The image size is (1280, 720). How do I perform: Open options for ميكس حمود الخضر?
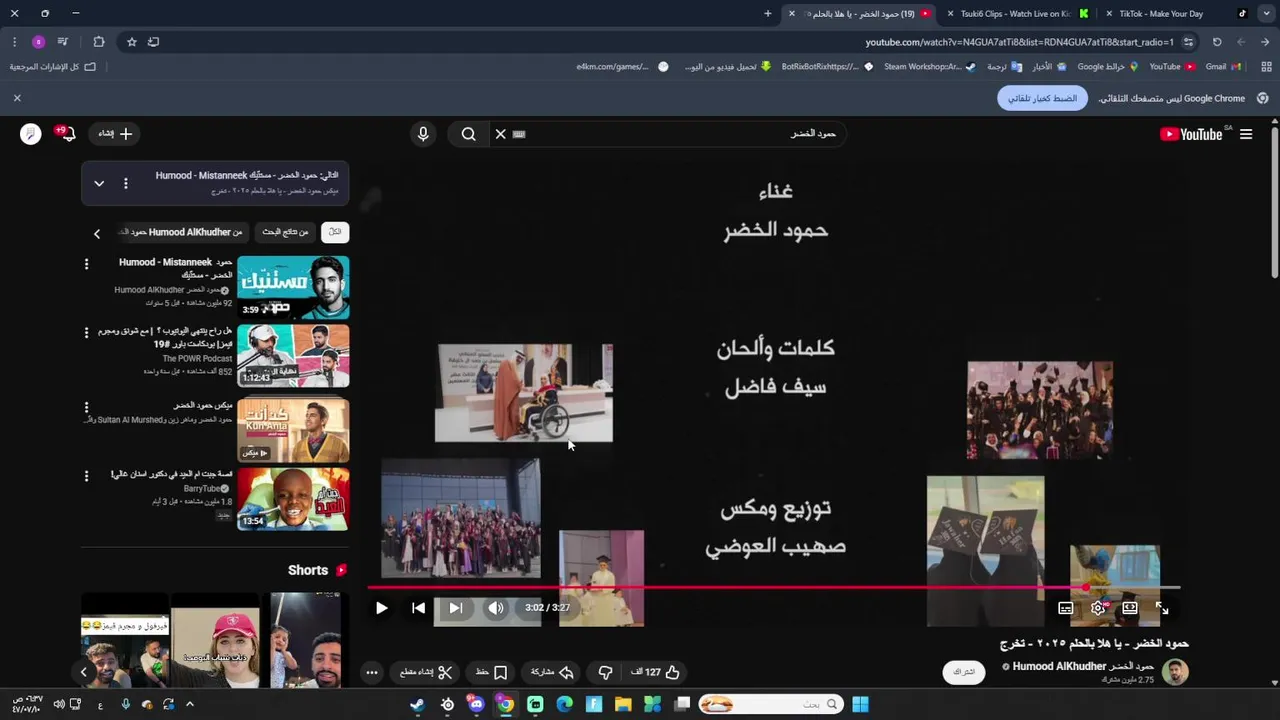tap(86, 407)
